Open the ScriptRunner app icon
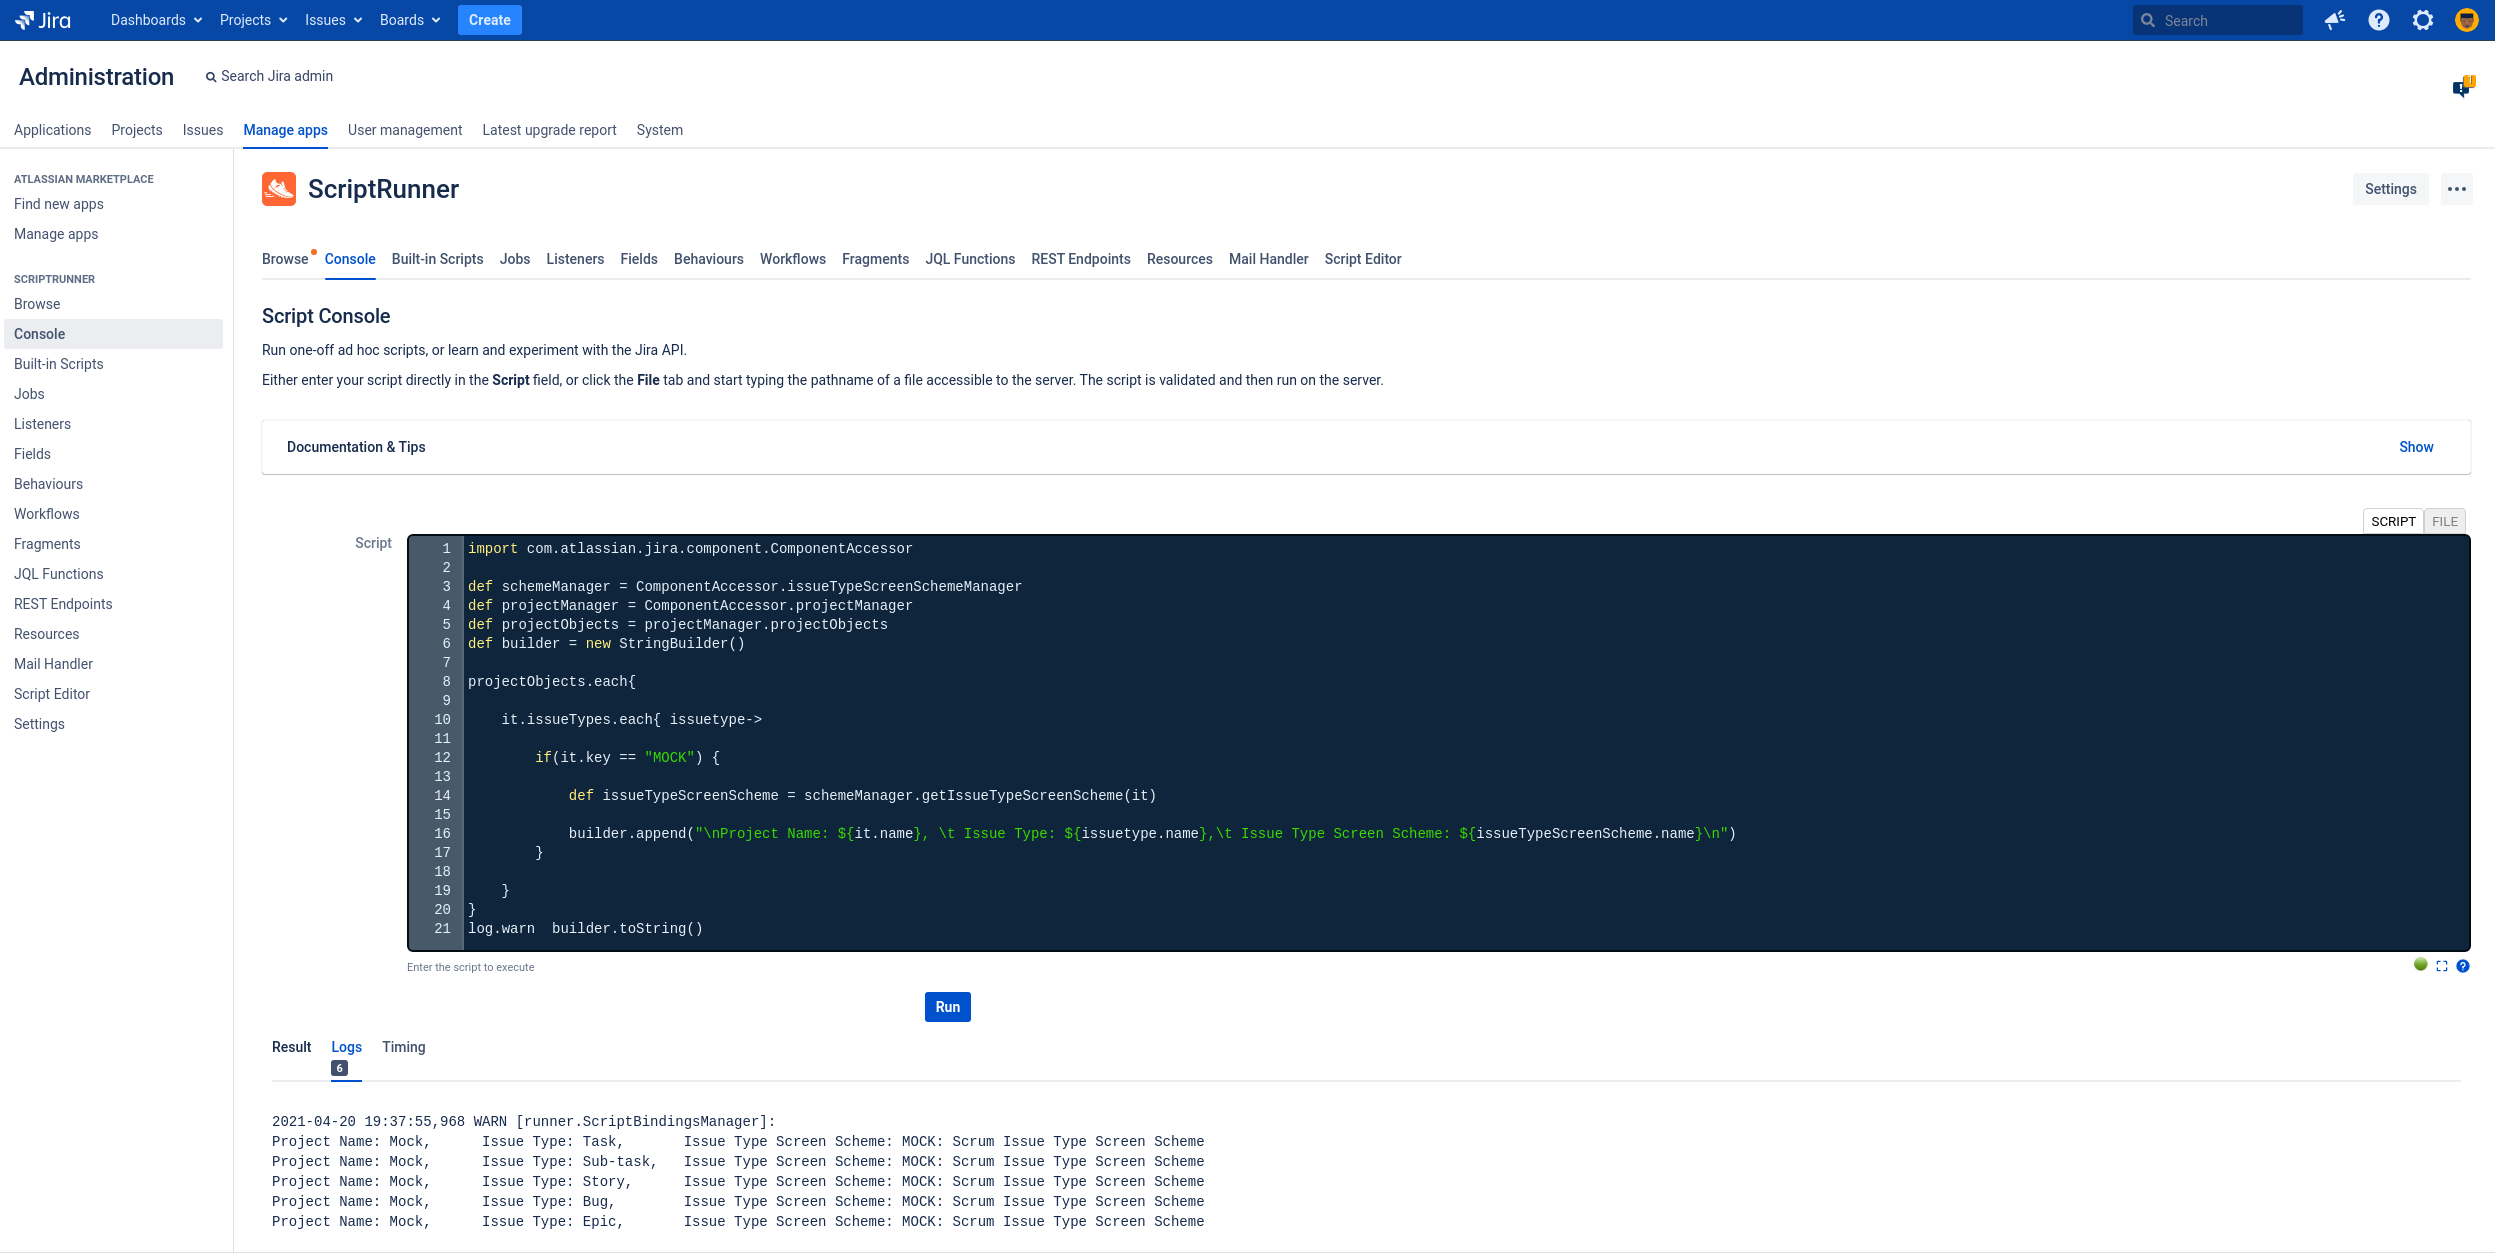Image resolution: width=2495 pixels, height=1253 pixels. (280, 189)
